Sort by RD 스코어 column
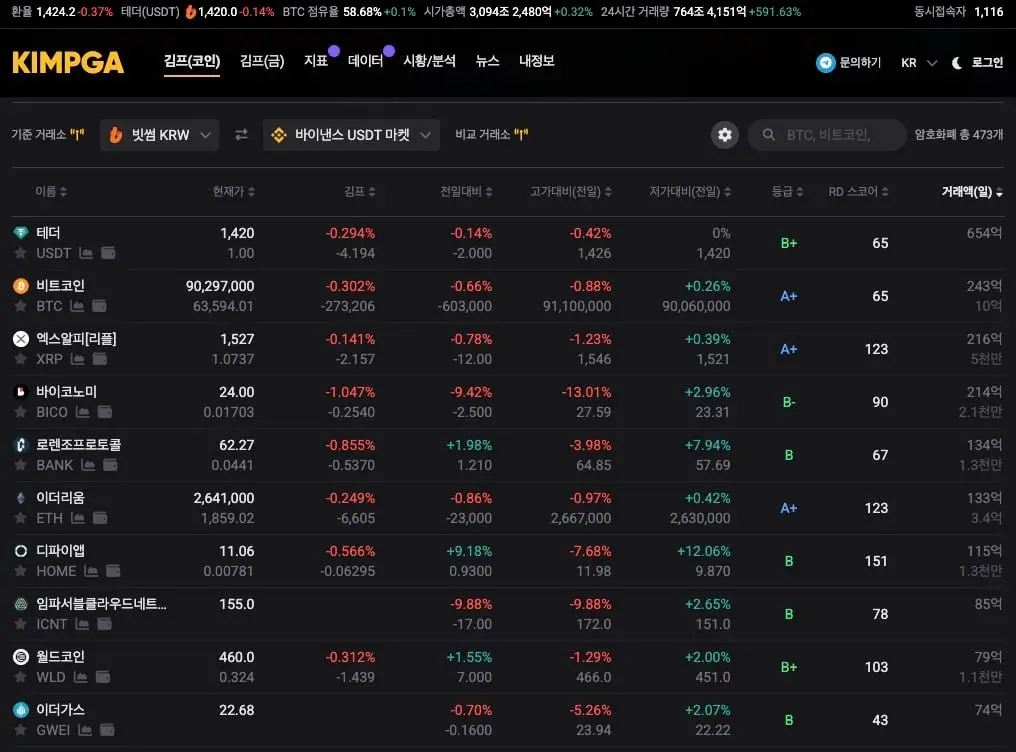The image size is (1016, 752). pyautogui.click(x=859, y=192)
